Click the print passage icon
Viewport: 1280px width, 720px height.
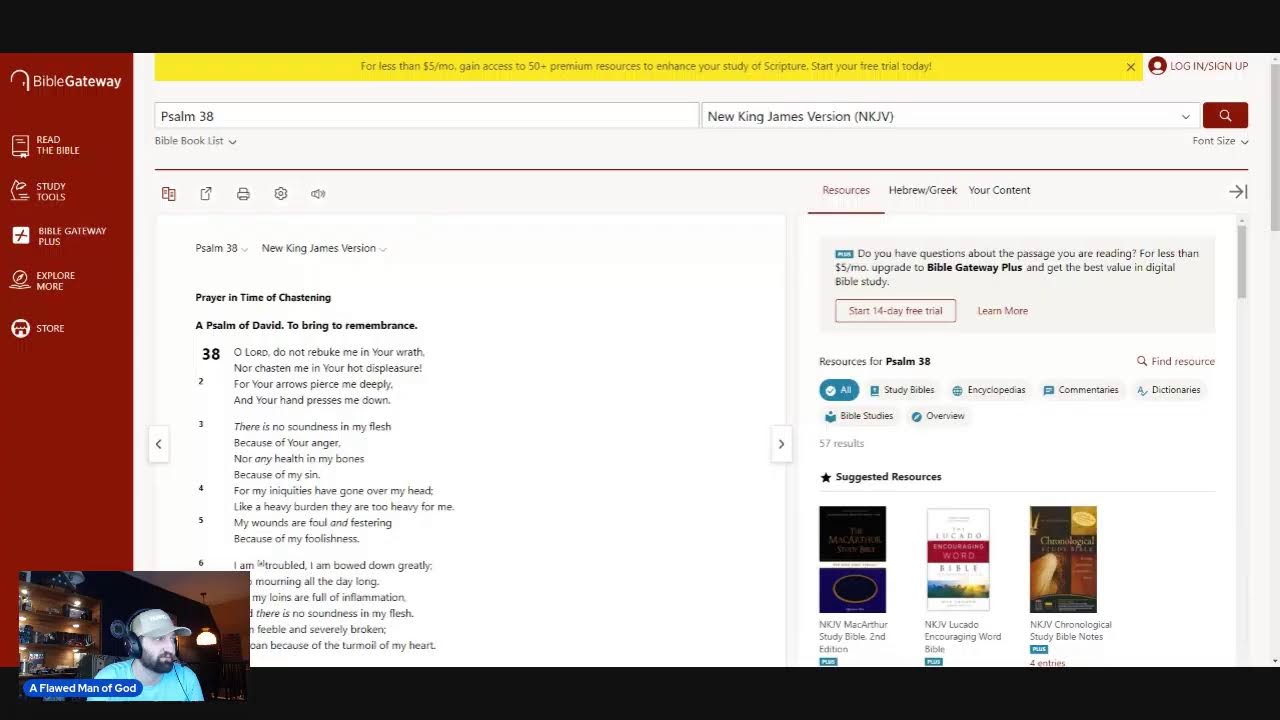point(243,194)
